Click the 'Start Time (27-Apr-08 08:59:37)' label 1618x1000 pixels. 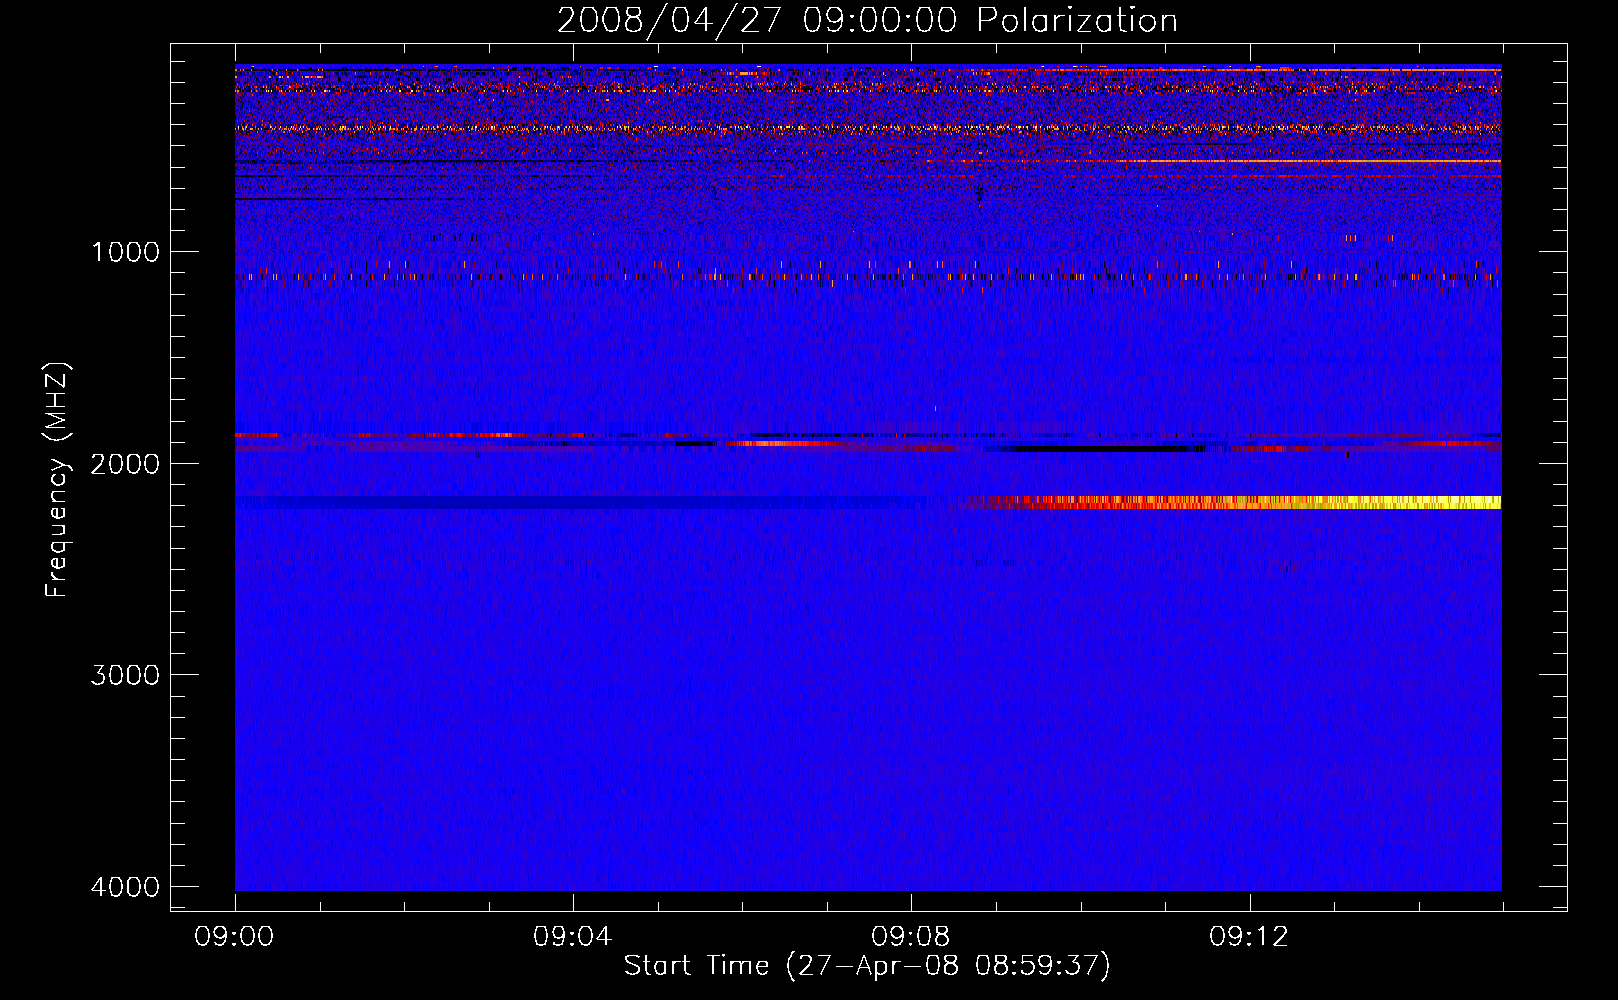click(x=867, y=966)
